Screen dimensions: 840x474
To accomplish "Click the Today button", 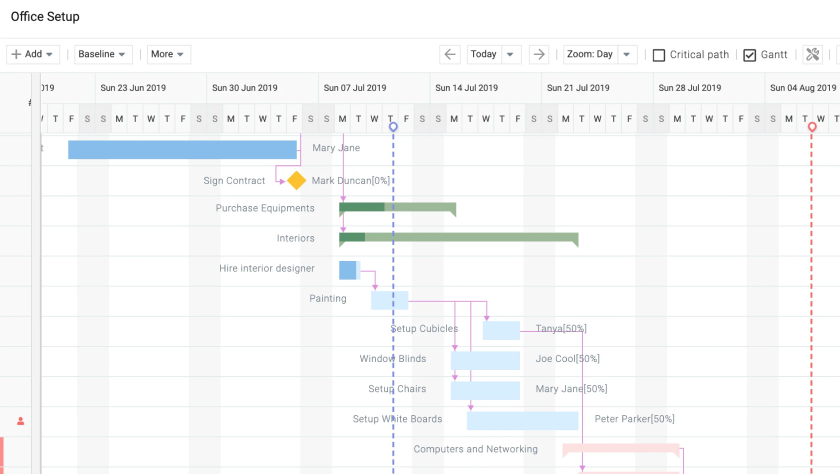I will [x=483, y=55].
